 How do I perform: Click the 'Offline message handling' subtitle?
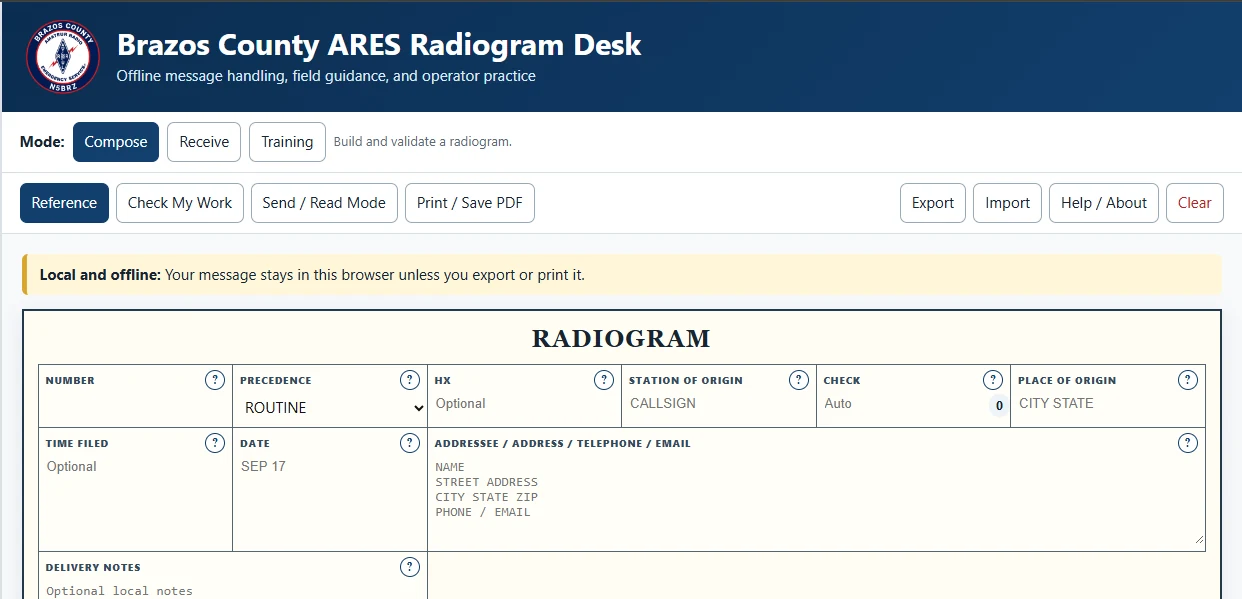(x=326, y=76)
